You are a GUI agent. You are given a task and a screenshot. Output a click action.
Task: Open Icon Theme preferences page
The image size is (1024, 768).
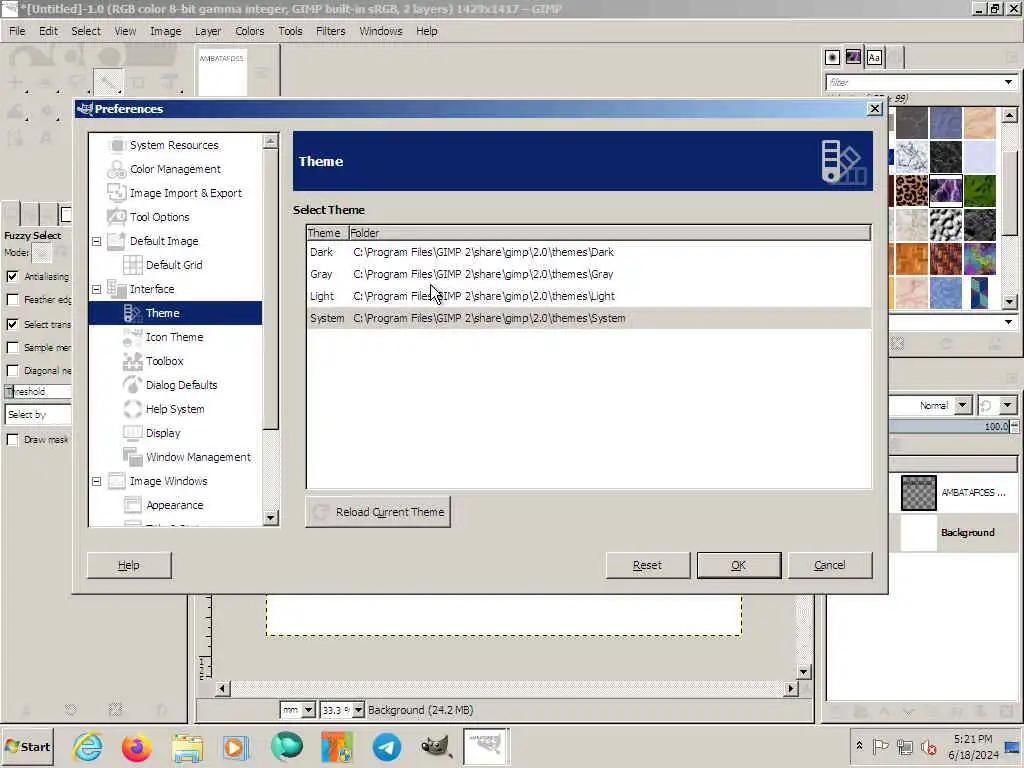174,337
